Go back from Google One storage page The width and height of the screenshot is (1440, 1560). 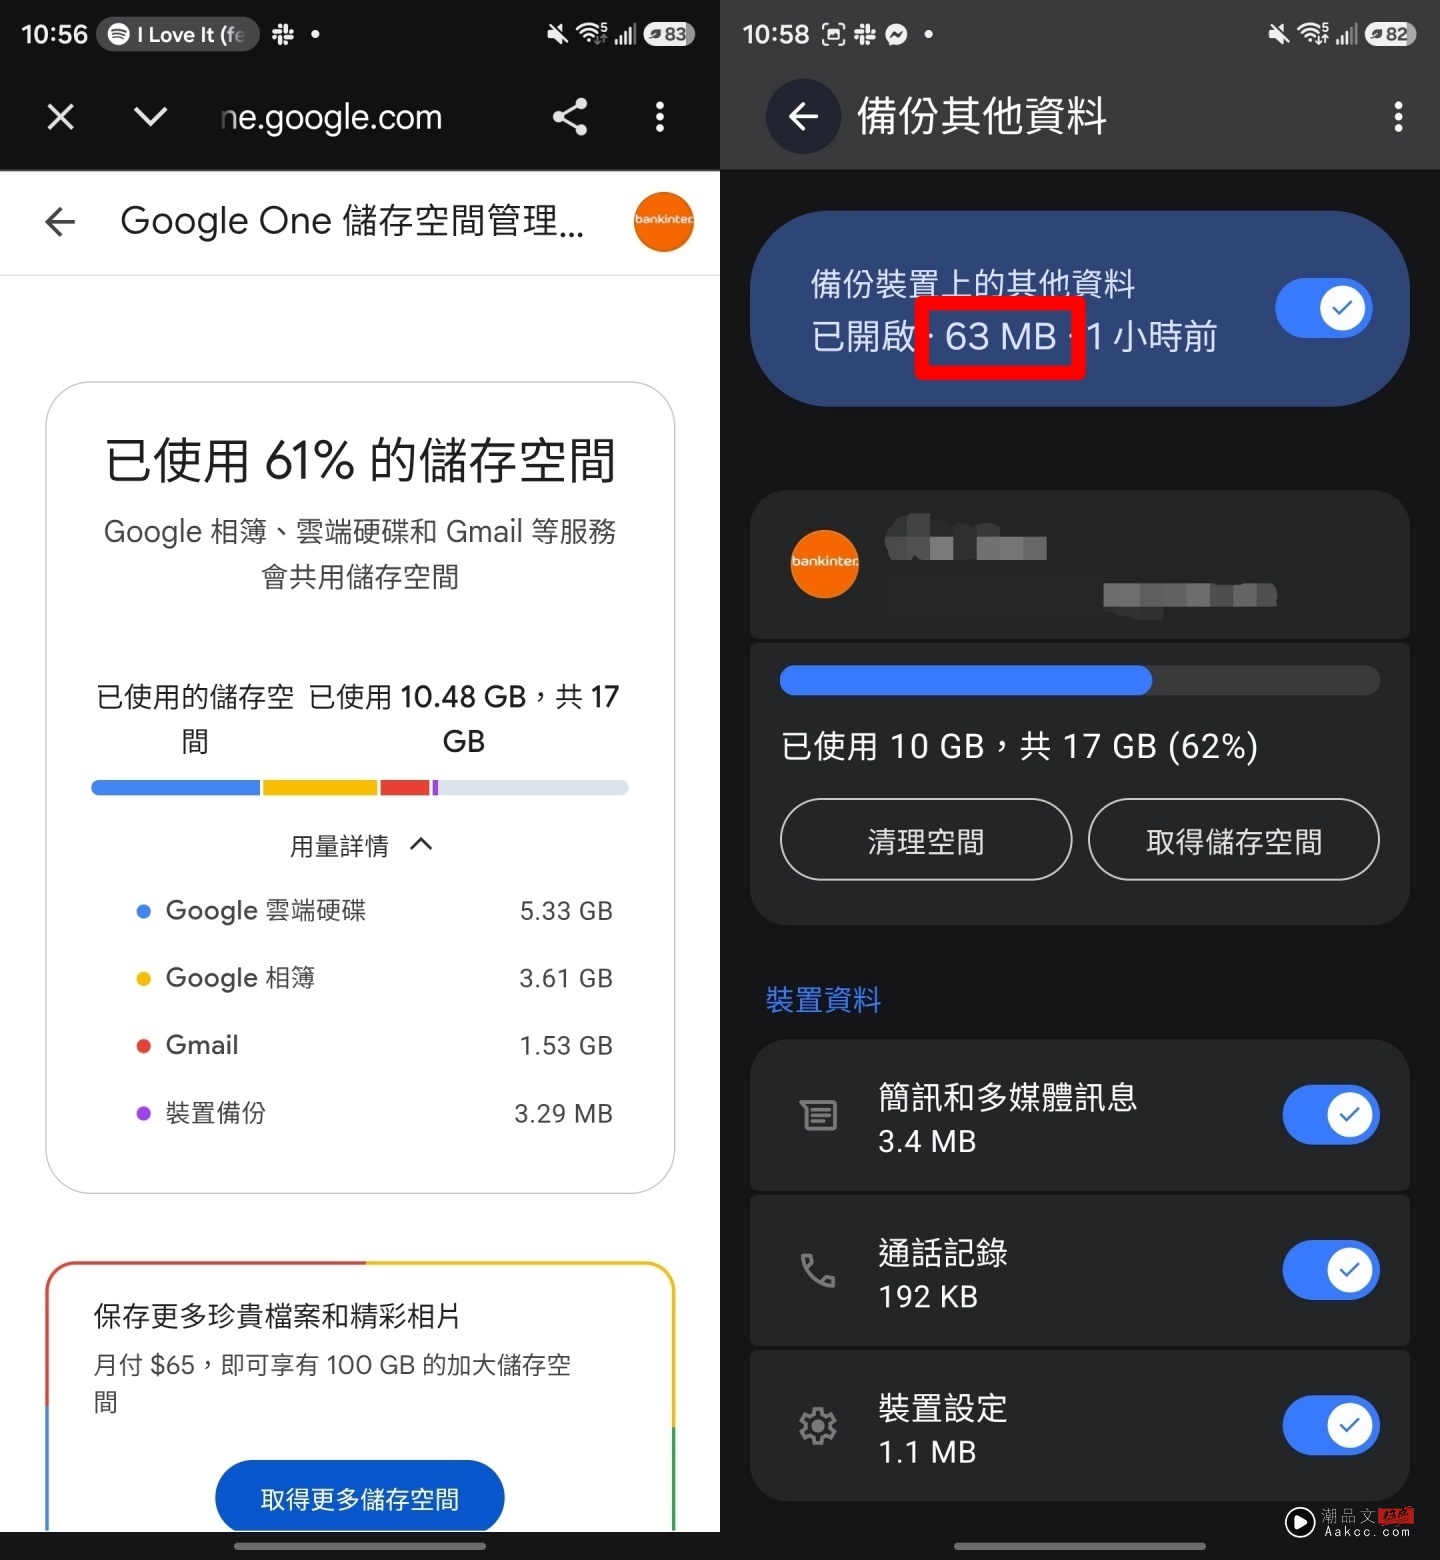click(61, 221)
